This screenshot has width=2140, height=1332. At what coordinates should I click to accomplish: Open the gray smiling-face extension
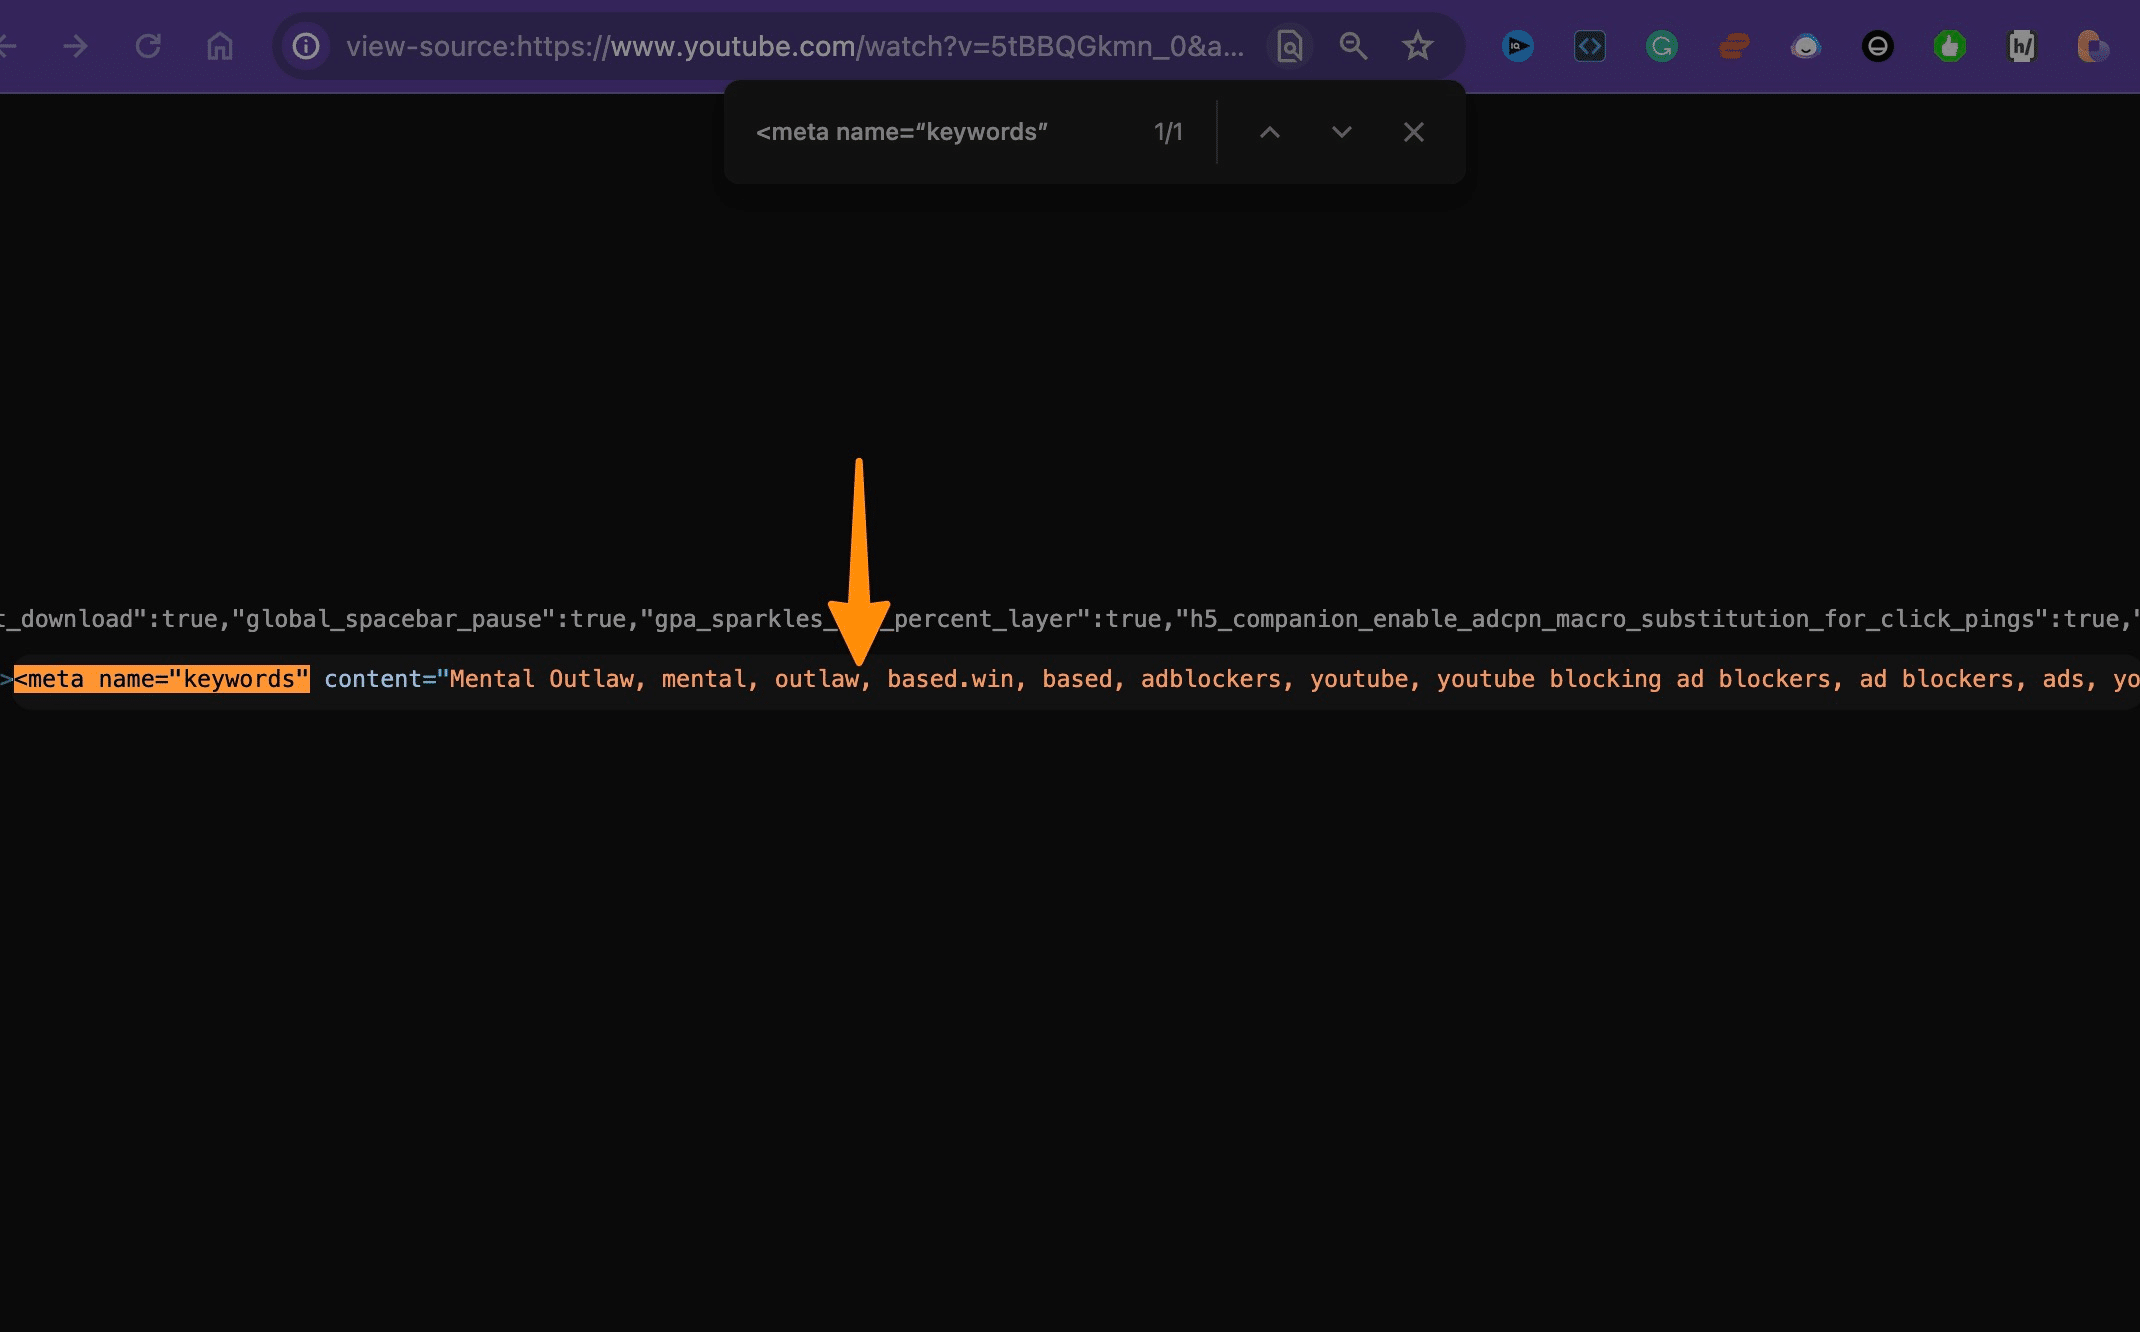point(1806,46)
